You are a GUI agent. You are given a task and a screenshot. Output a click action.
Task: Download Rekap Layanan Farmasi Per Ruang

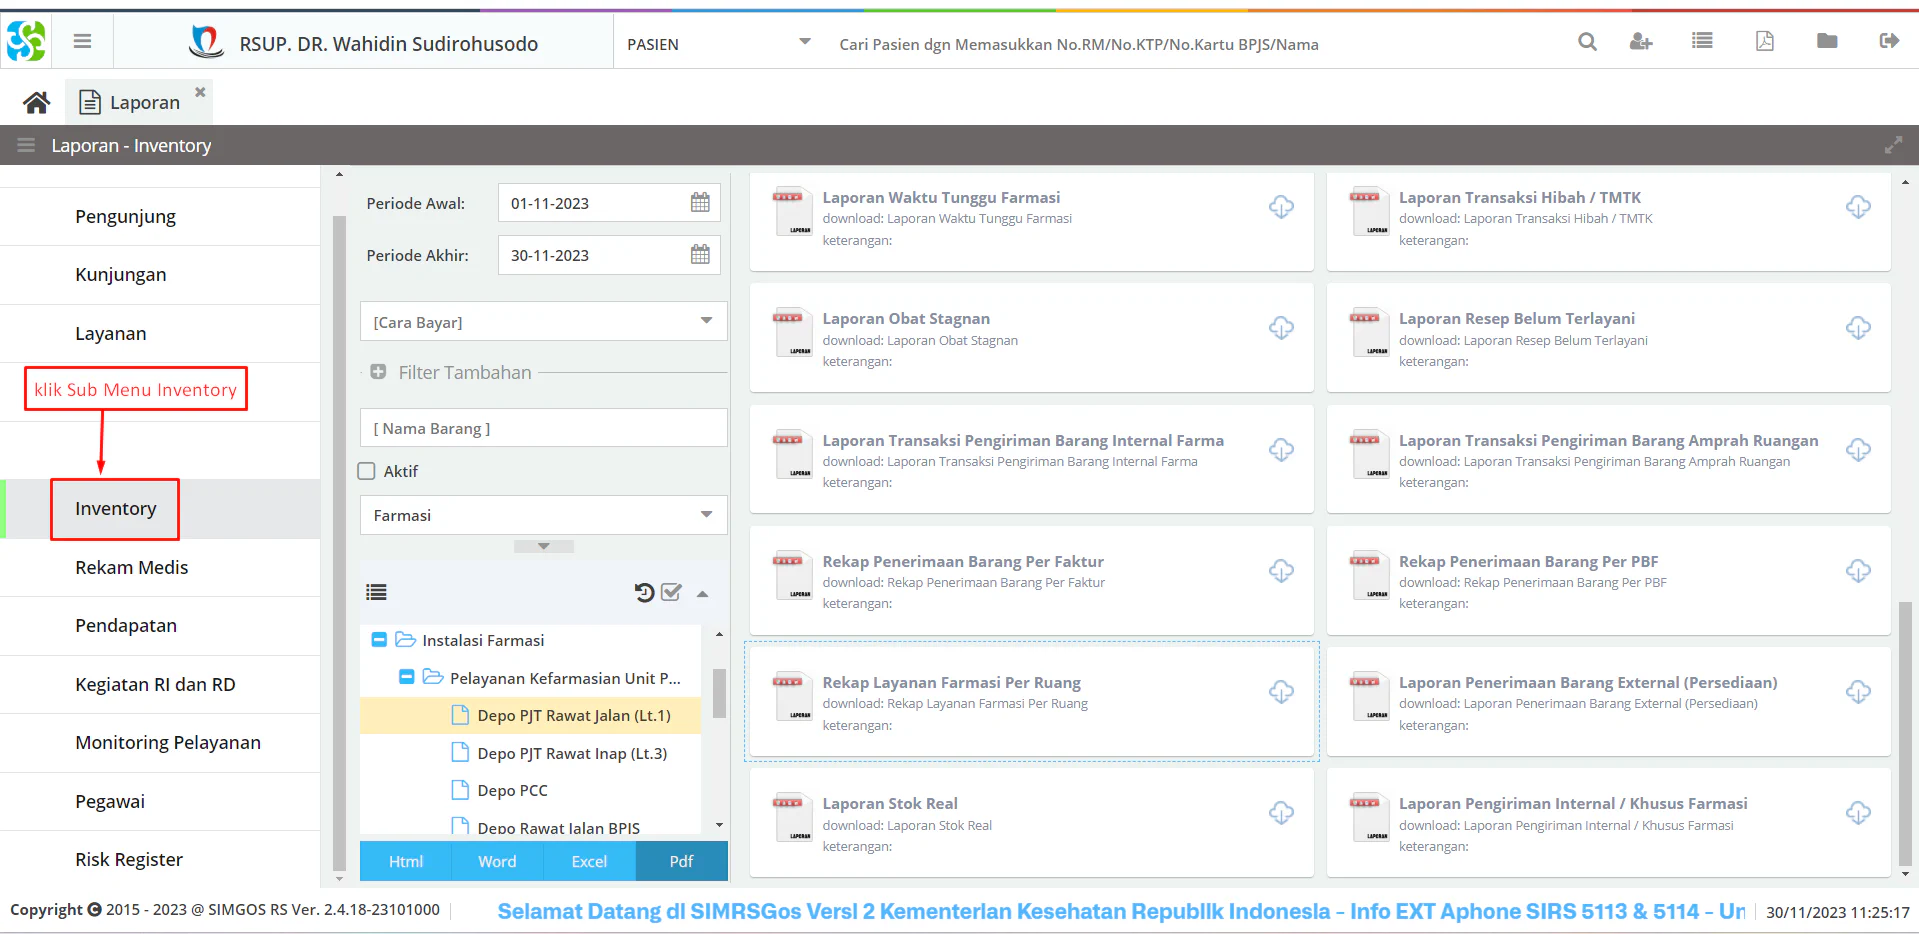[x=1281, y=692]
